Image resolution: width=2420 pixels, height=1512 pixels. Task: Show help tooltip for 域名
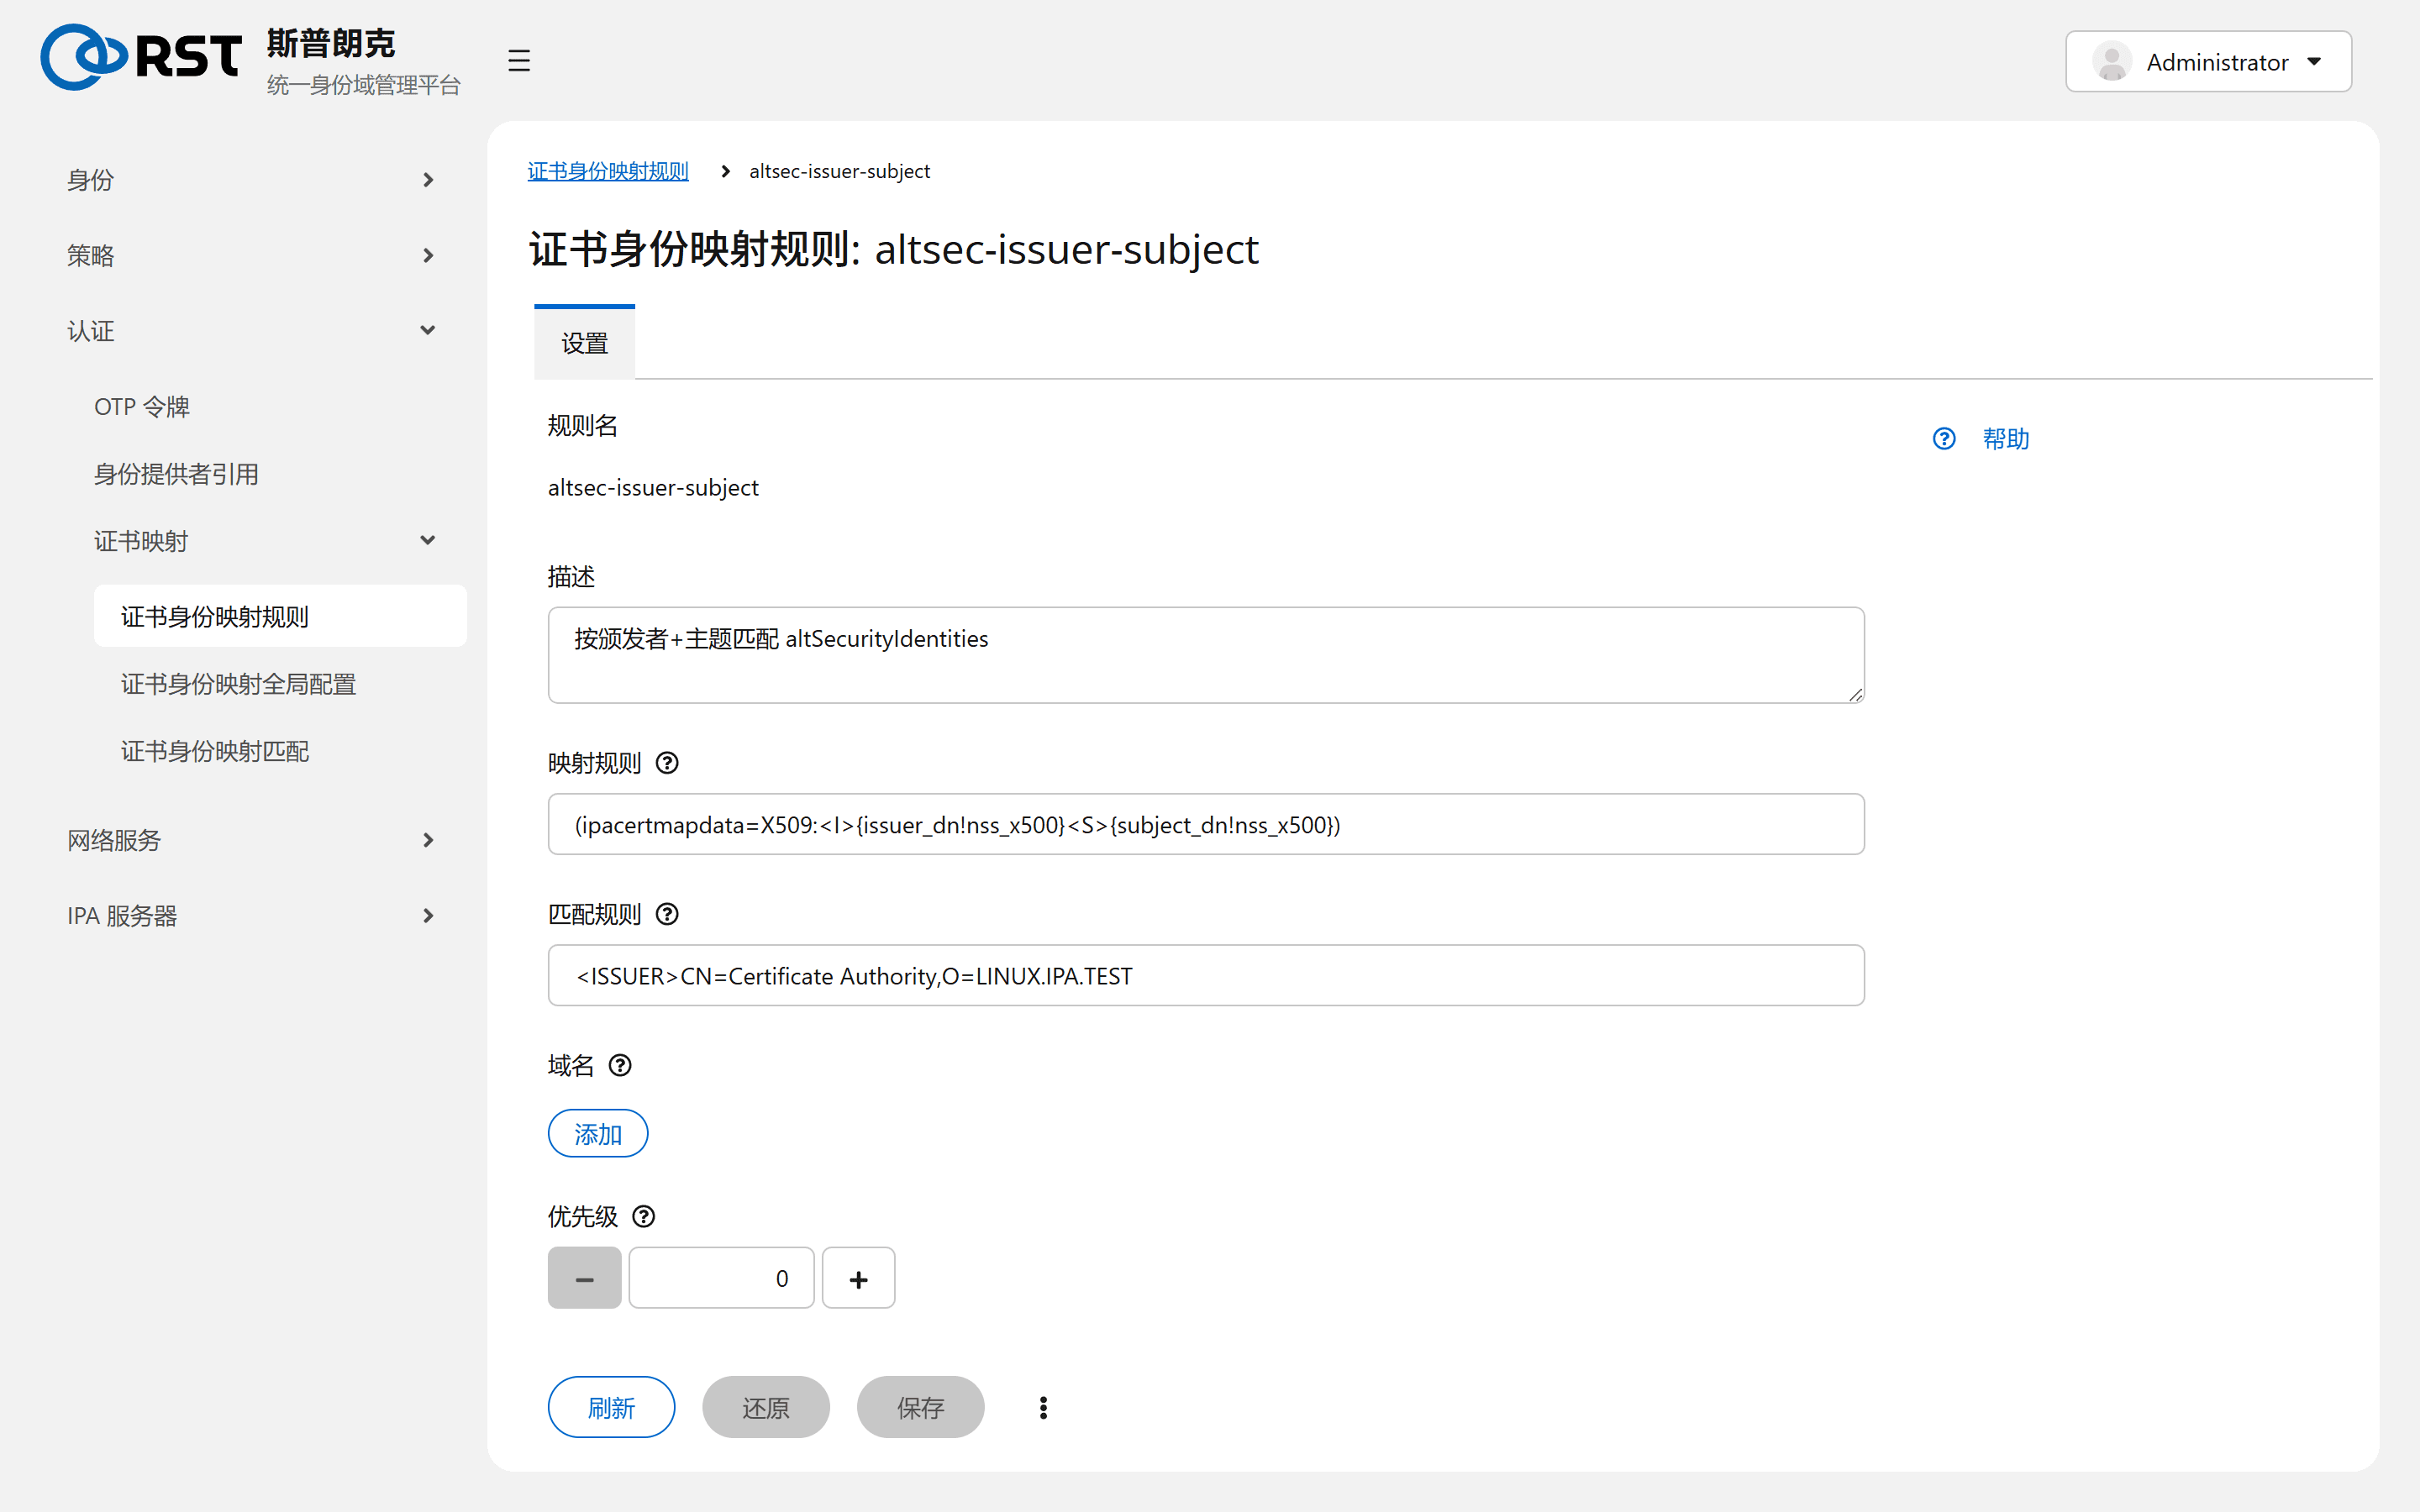pyautogui.click(x=620, y=1065)
